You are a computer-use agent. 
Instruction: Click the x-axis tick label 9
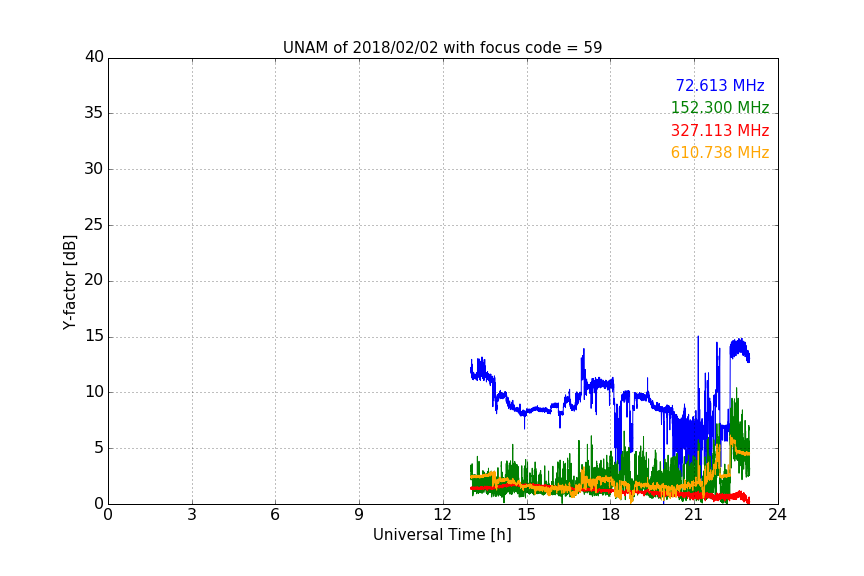[x=359, y=515]
